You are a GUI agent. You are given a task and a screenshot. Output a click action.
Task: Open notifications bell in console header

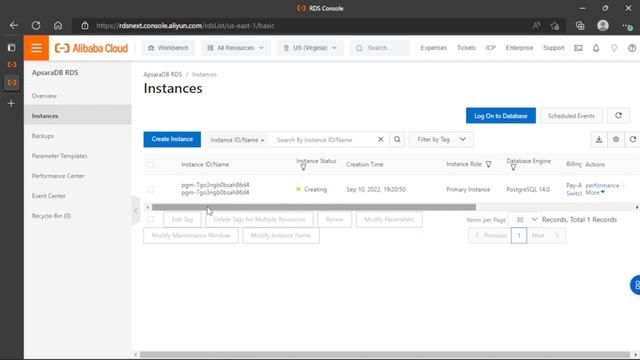[x=596, y=48]
